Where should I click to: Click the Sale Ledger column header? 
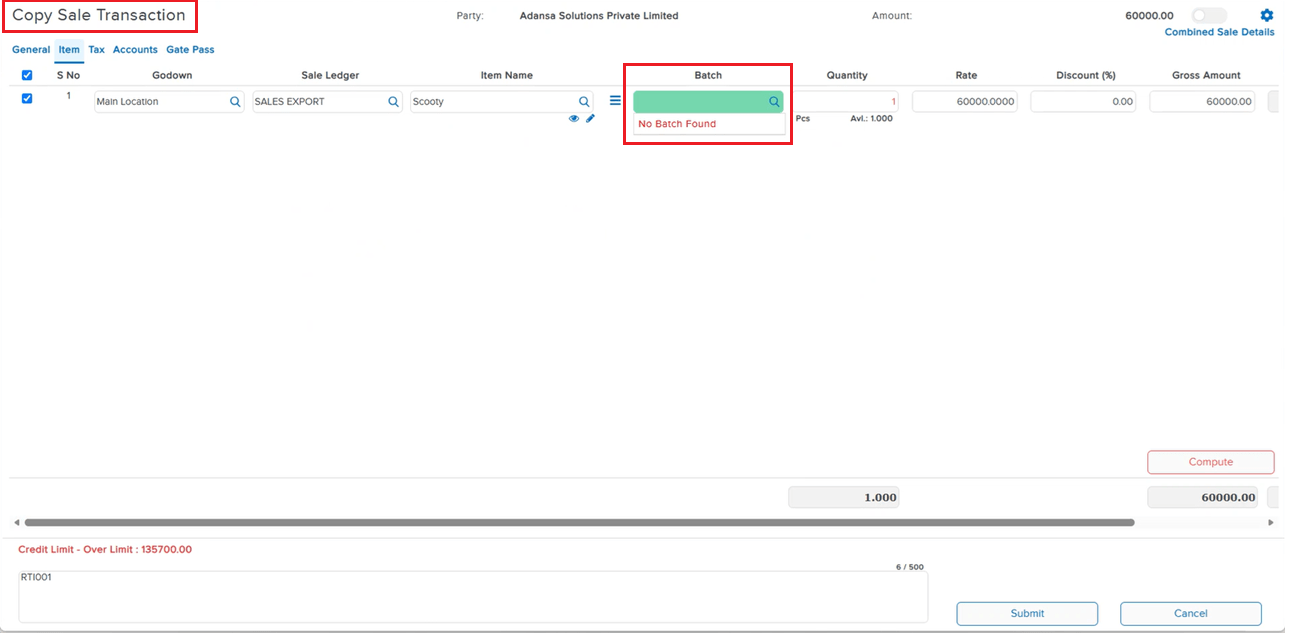[330, 75]
